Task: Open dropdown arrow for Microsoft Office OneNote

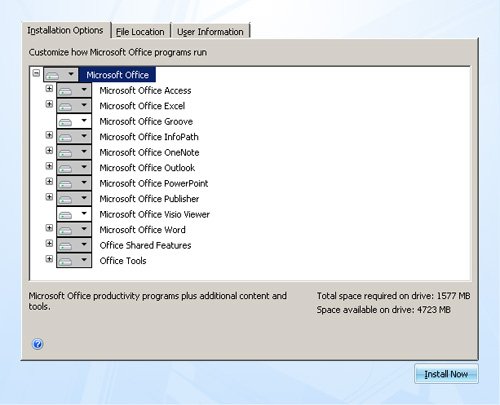Action: (x=84, y=152)
